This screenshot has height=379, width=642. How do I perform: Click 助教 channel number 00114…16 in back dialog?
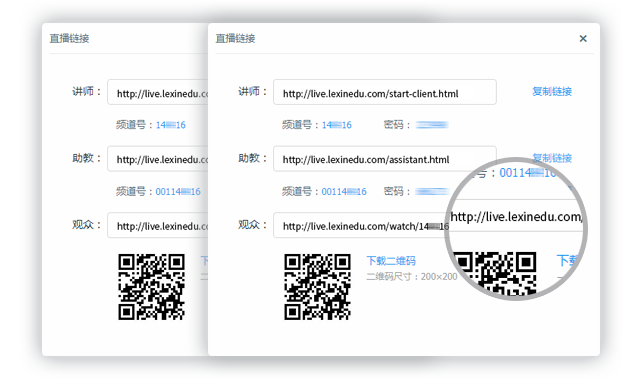pyautogui.click(x=178, y=192)
